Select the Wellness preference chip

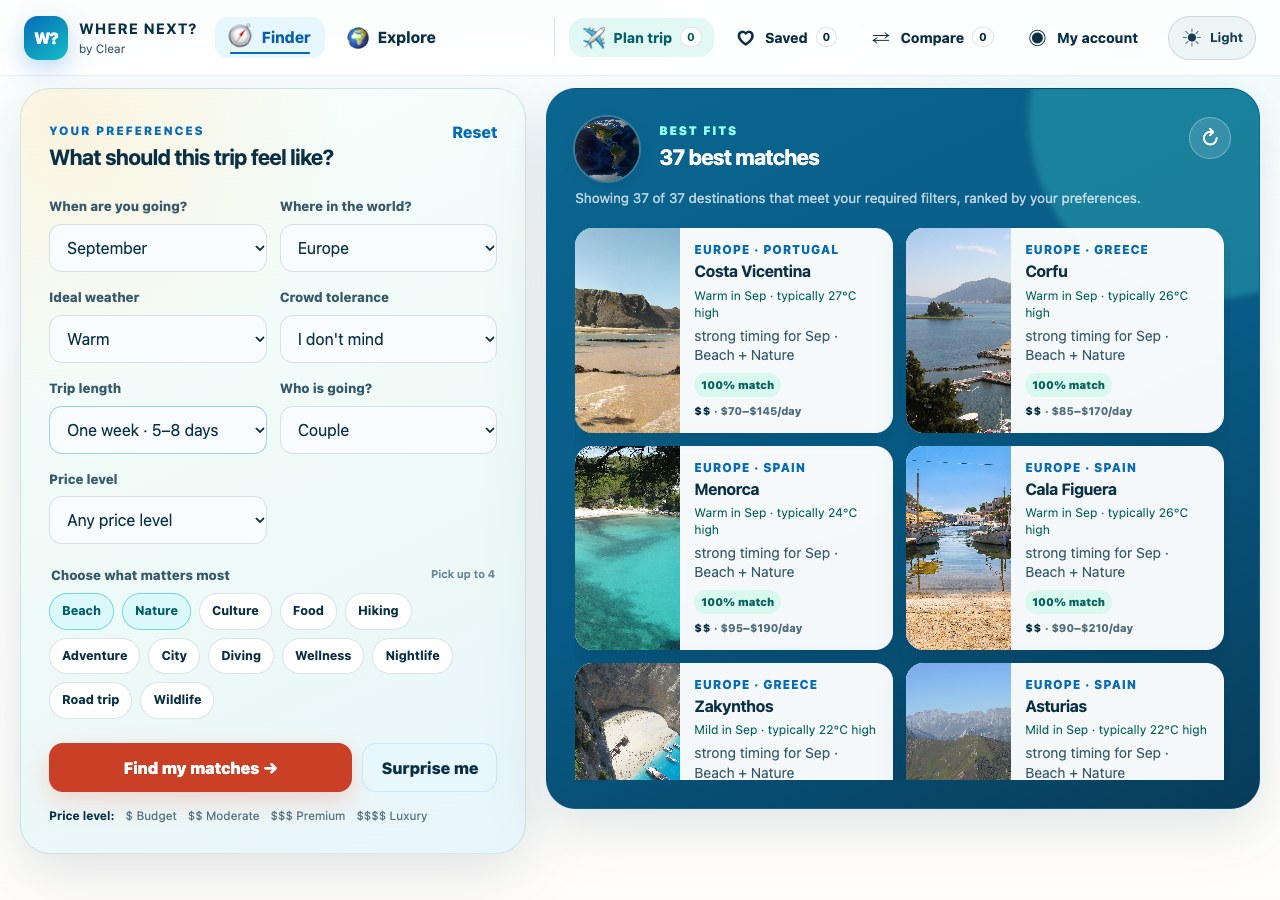coord(323,656)
